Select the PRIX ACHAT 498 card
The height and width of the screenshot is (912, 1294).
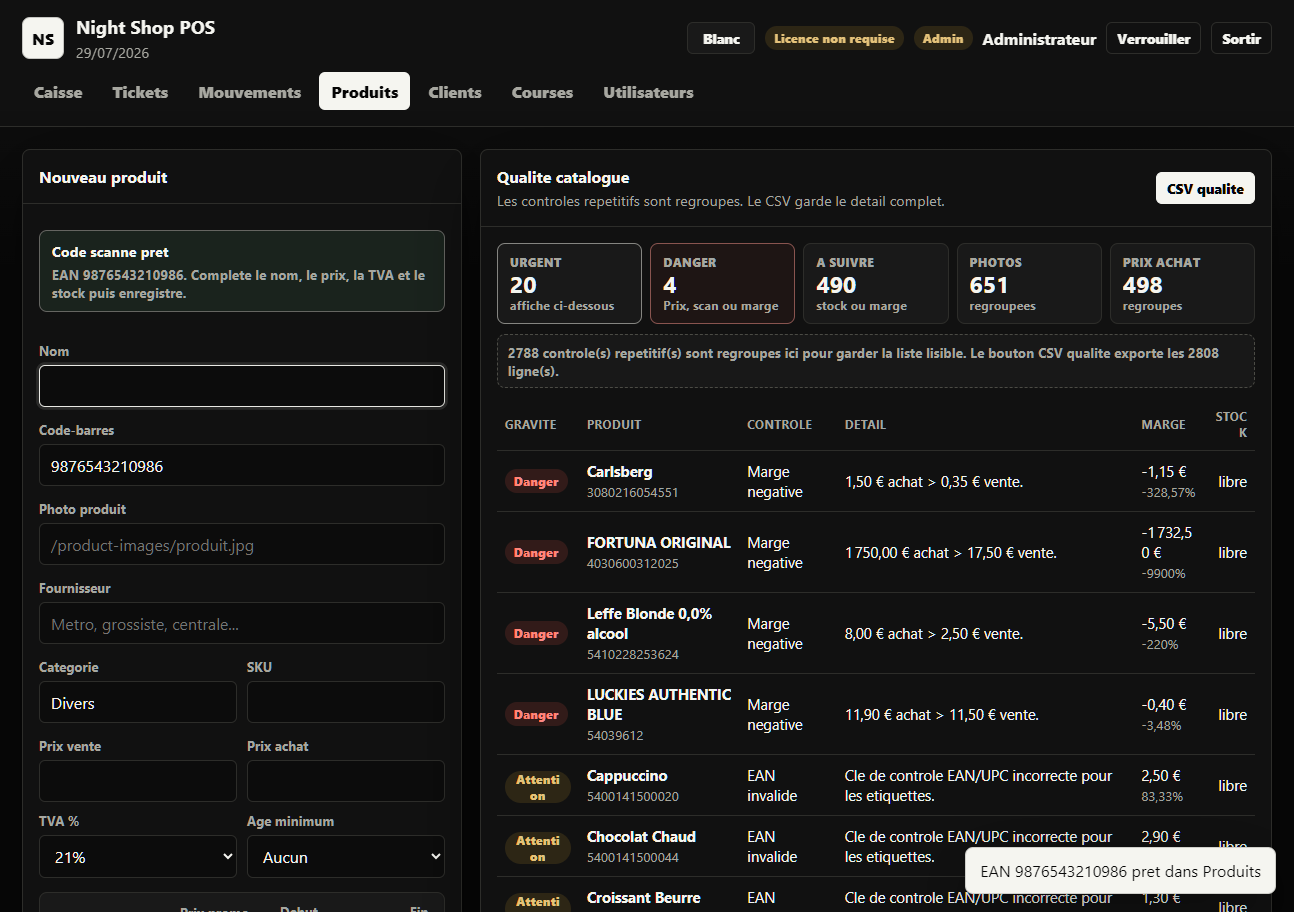(x=1182, y=284)
